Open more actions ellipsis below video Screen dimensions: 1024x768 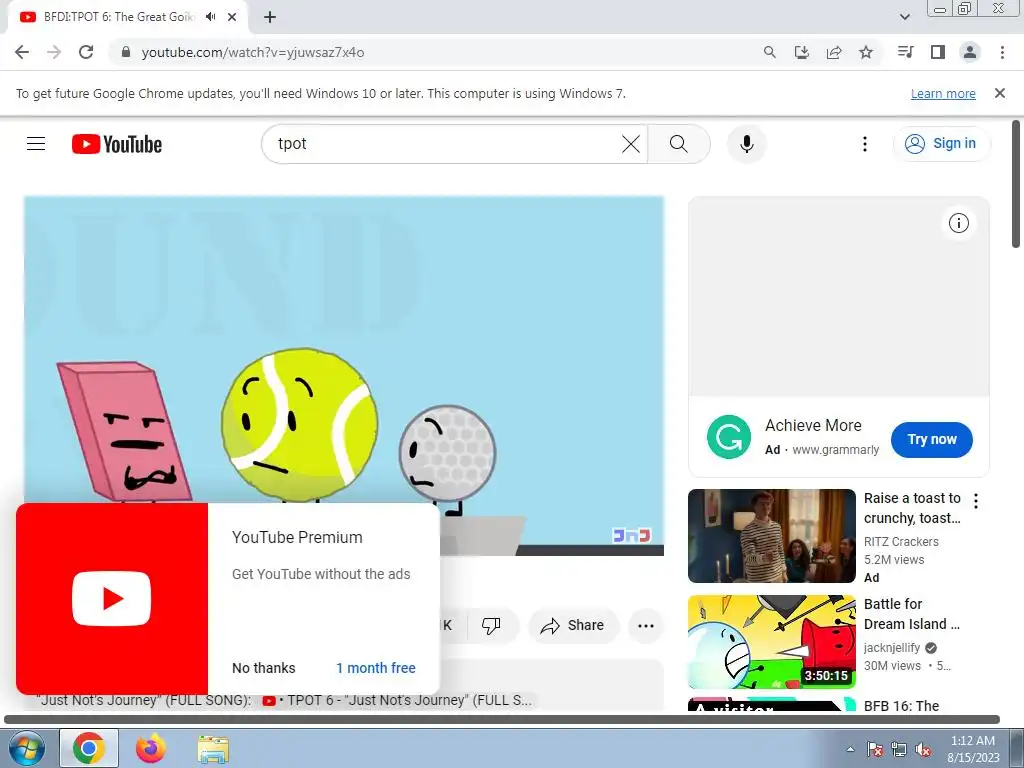click(645, 626)
